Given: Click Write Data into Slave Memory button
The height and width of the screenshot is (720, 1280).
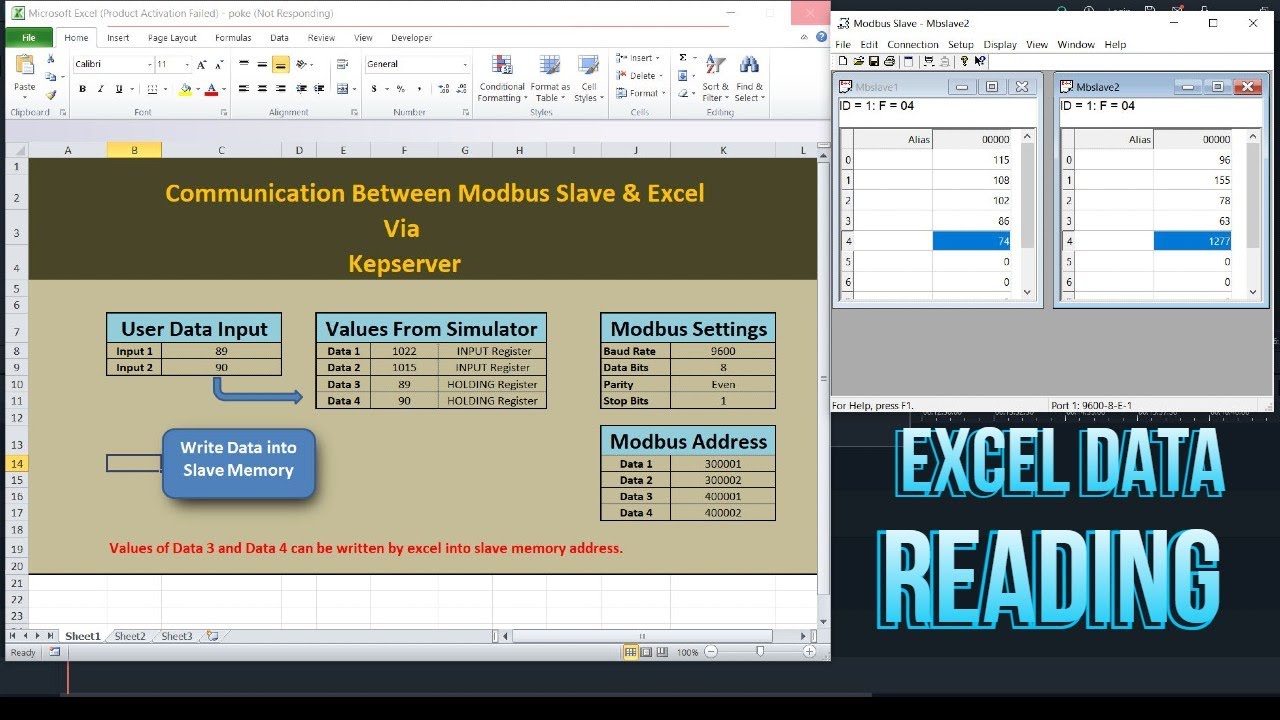Looking at the screenshot, I should click(238, 463).
